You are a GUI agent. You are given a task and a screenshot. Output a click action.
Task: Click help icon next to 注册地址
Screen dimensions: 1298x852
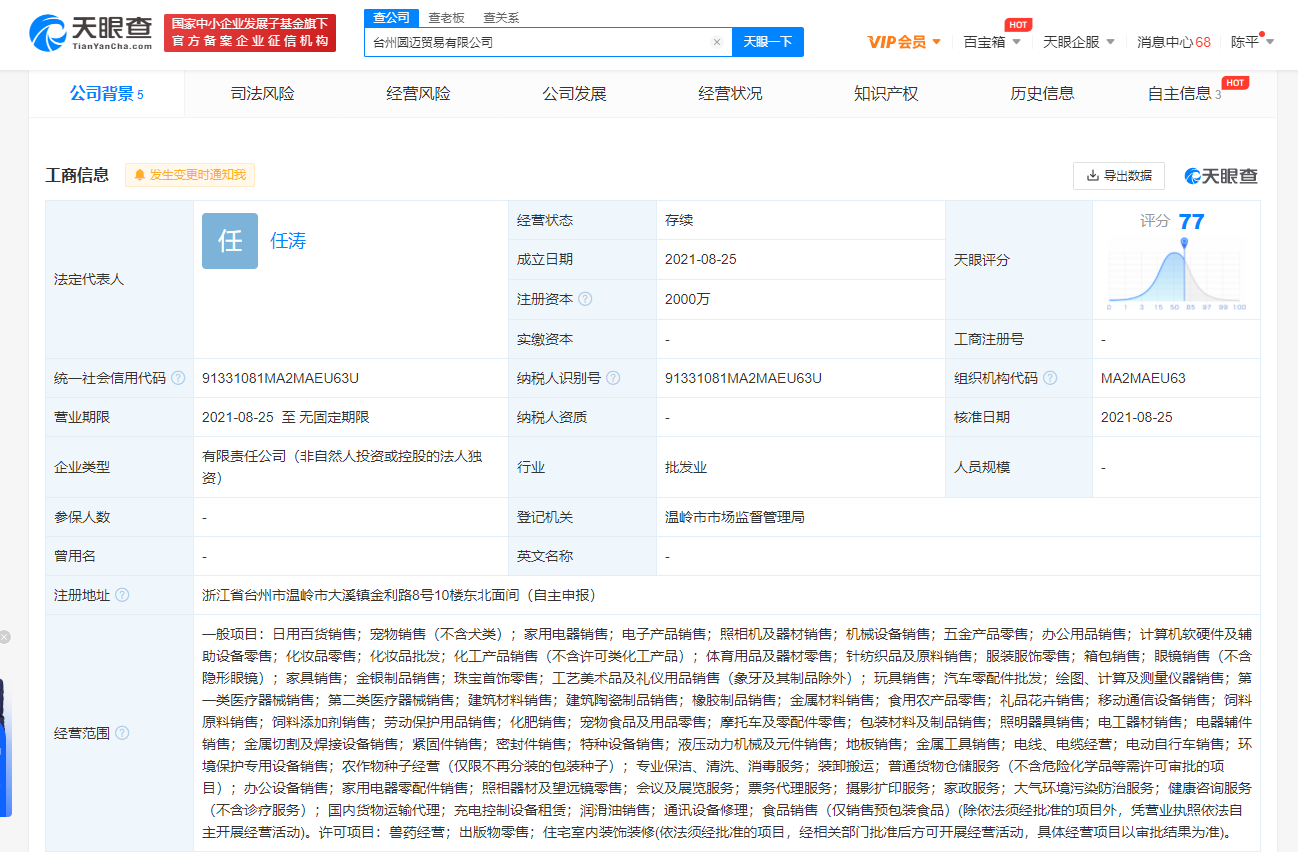[x=122, y=595]
